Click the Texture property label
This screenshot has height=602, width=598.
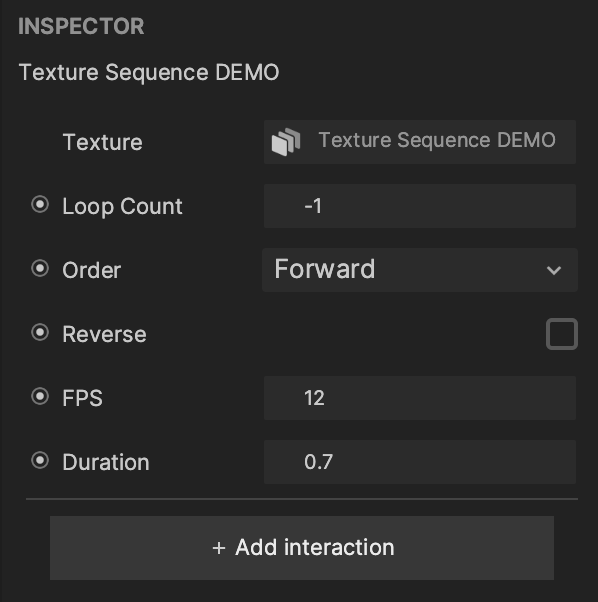click(x=102, y=142)
